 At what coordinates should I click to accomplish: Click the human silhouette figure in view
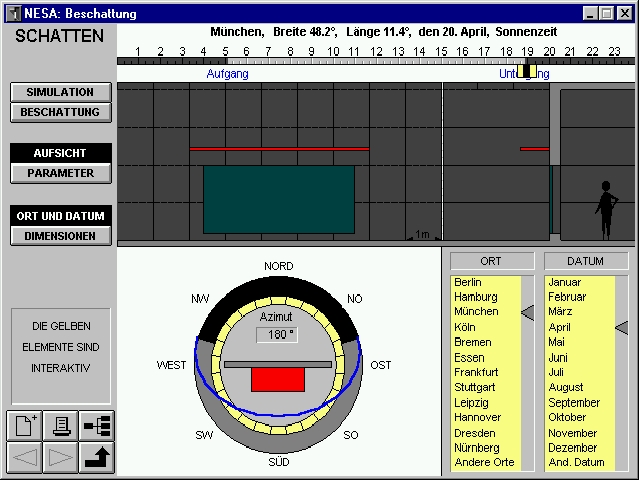607,211
